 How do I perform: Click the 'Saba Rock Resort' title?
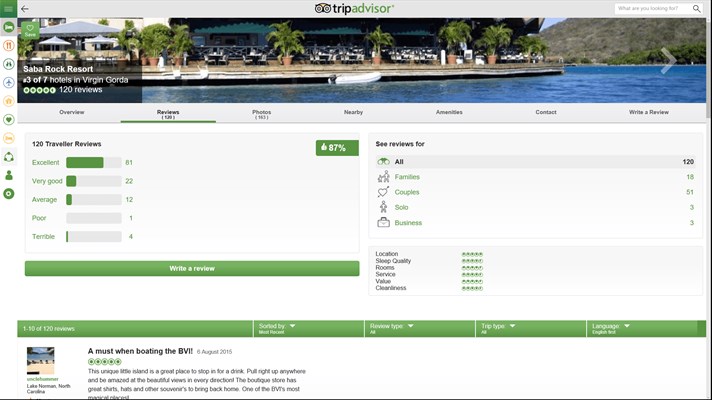pyautogui.click(x=58, y=69)
